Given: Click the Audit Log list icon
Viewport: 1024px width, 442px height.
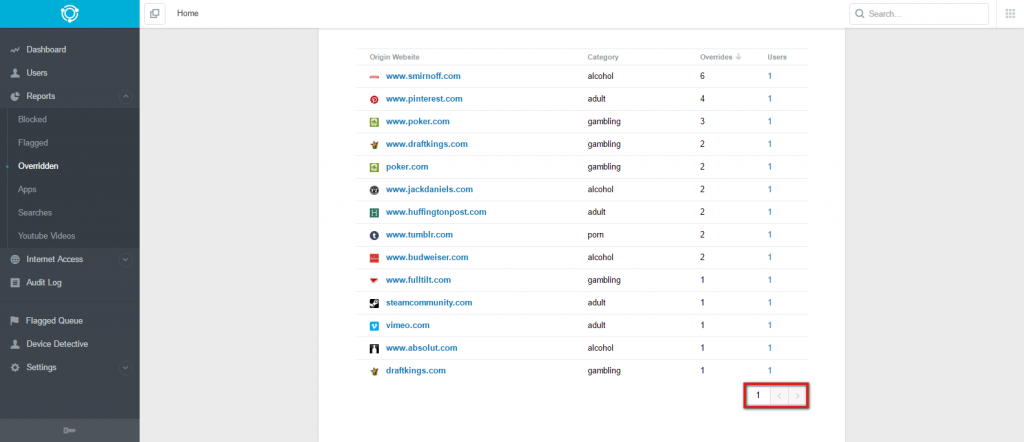Looking at the screenshot, I should tap(15, 283).
